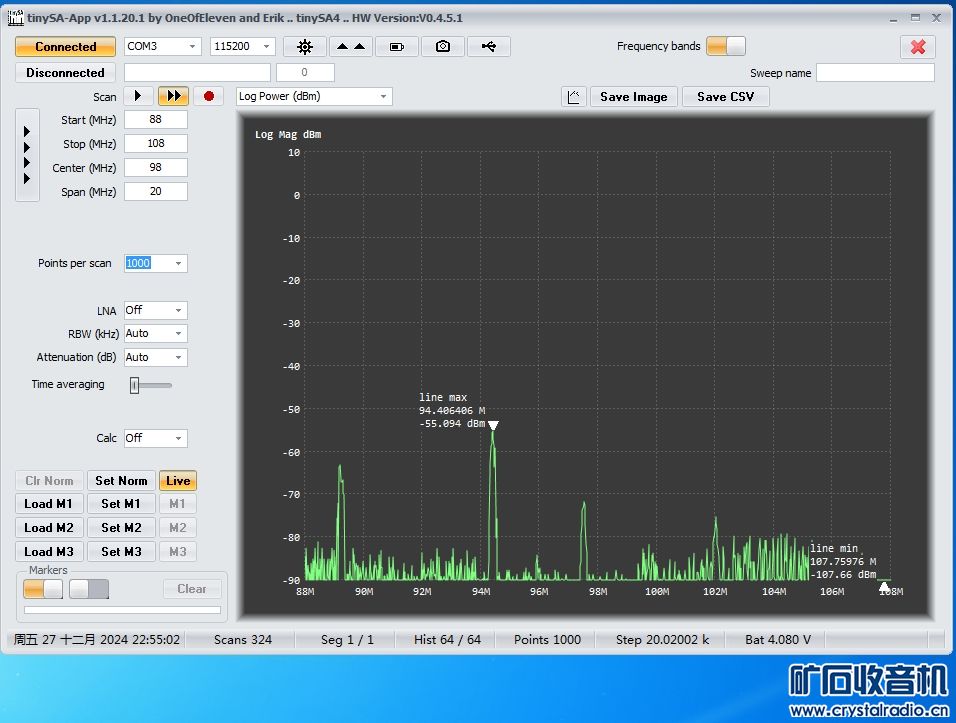This screenshot has height=723, width=956.
Task: Click the small chart icon beside Save Image
Action: (574, 97)
